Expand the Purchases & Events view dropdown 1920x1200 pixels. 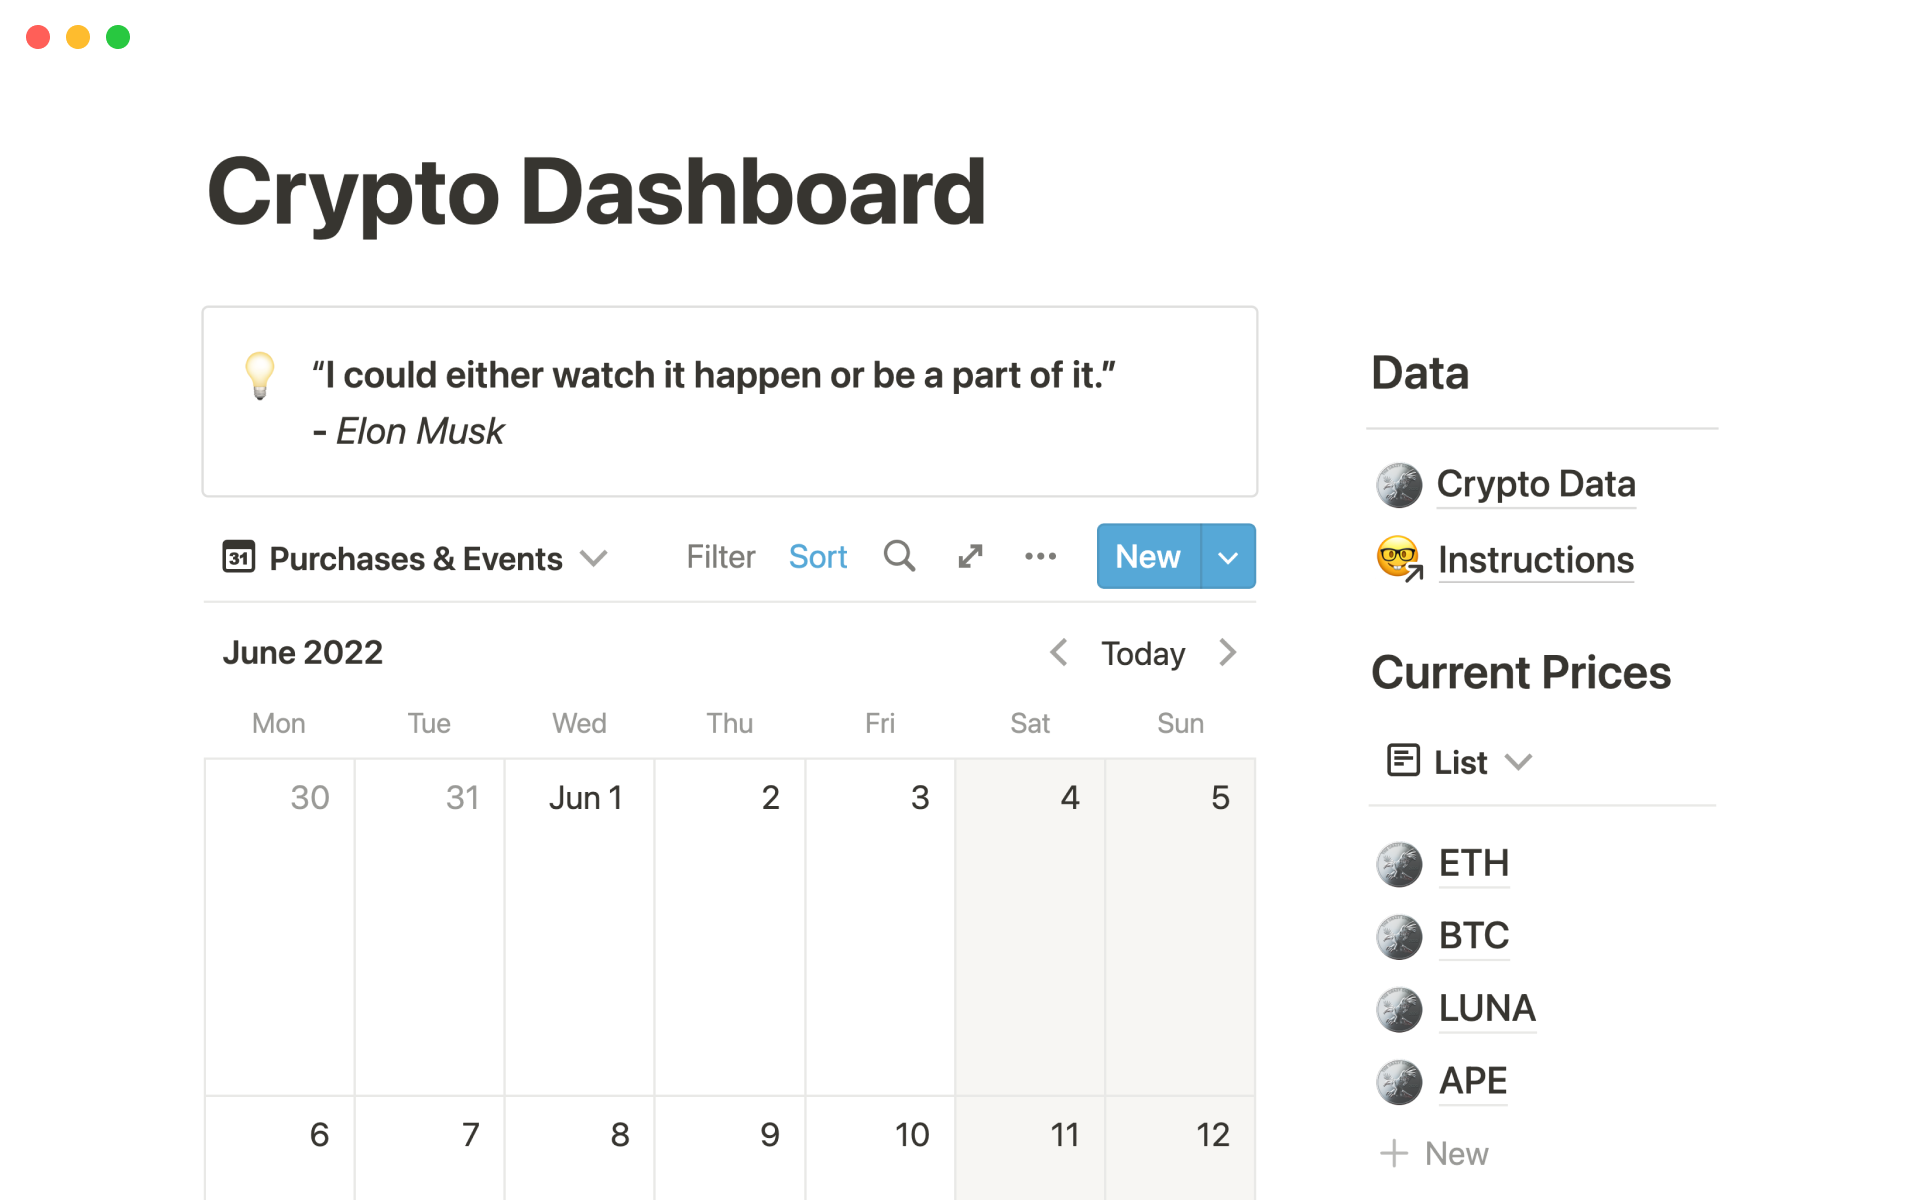tap(594, 558)
